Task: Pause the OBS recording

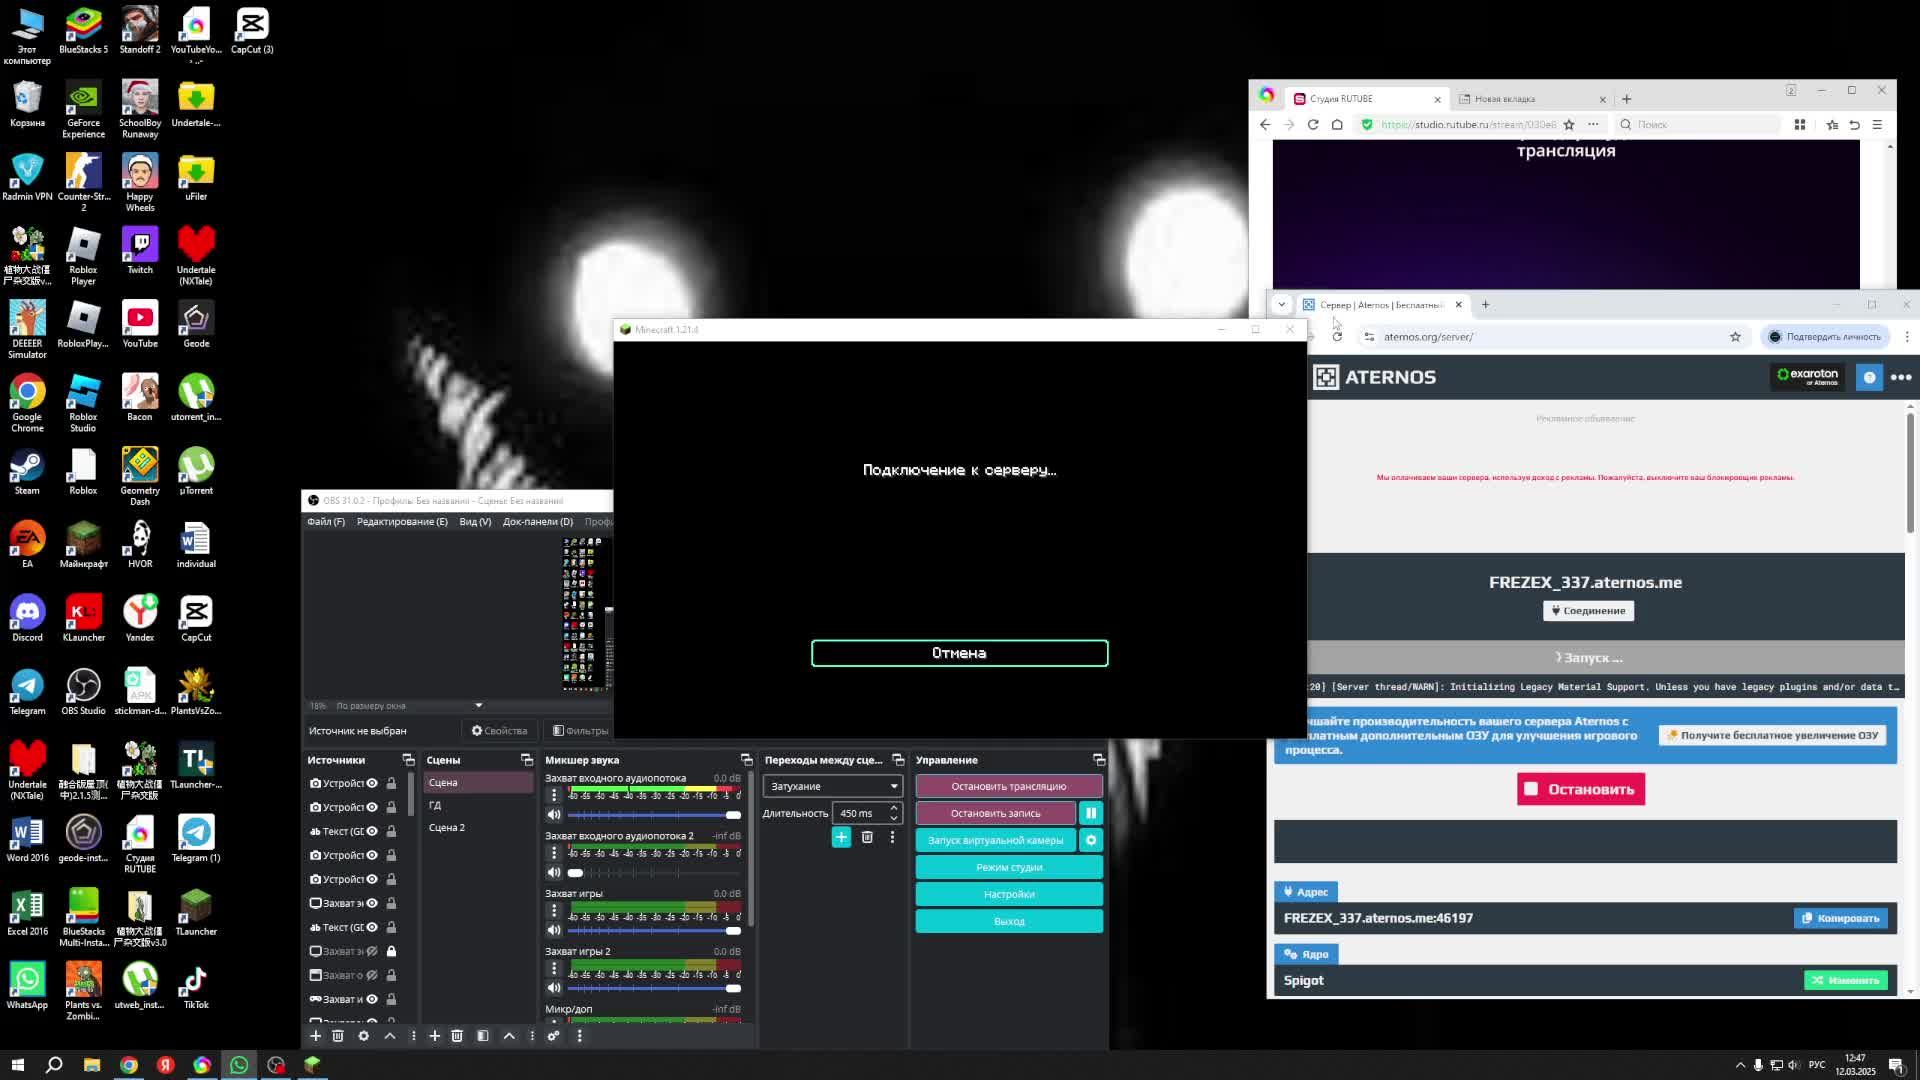Action: [1091, 814]
